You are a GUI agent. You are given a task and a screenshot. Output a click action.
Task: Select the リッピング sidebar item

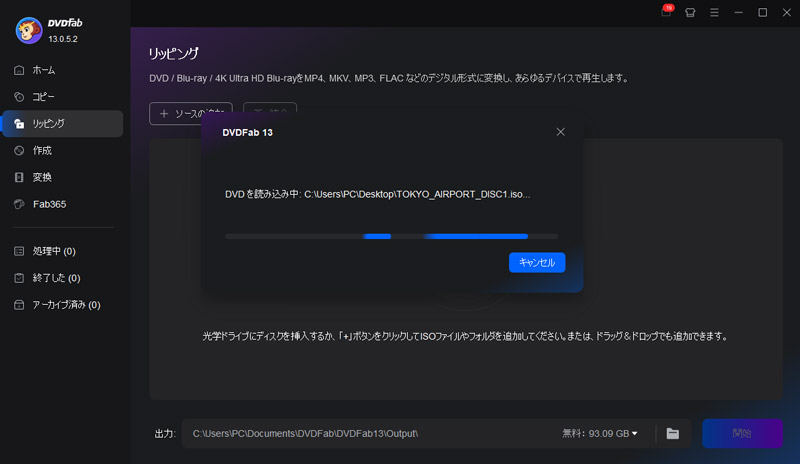click(63, 124)
